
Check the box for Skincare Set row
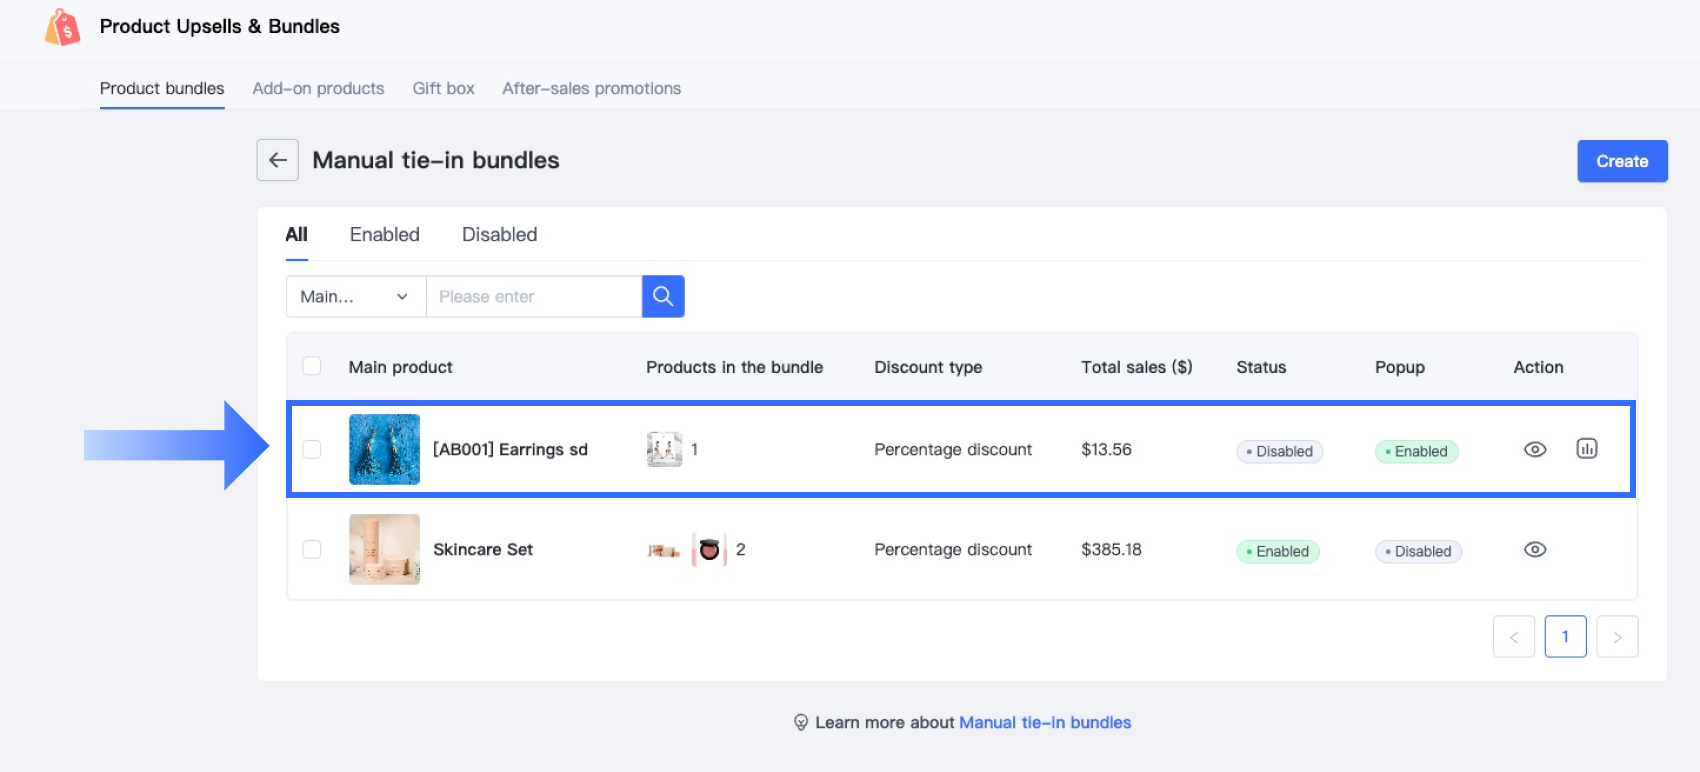pyautogui.click(x=312, y=550)
